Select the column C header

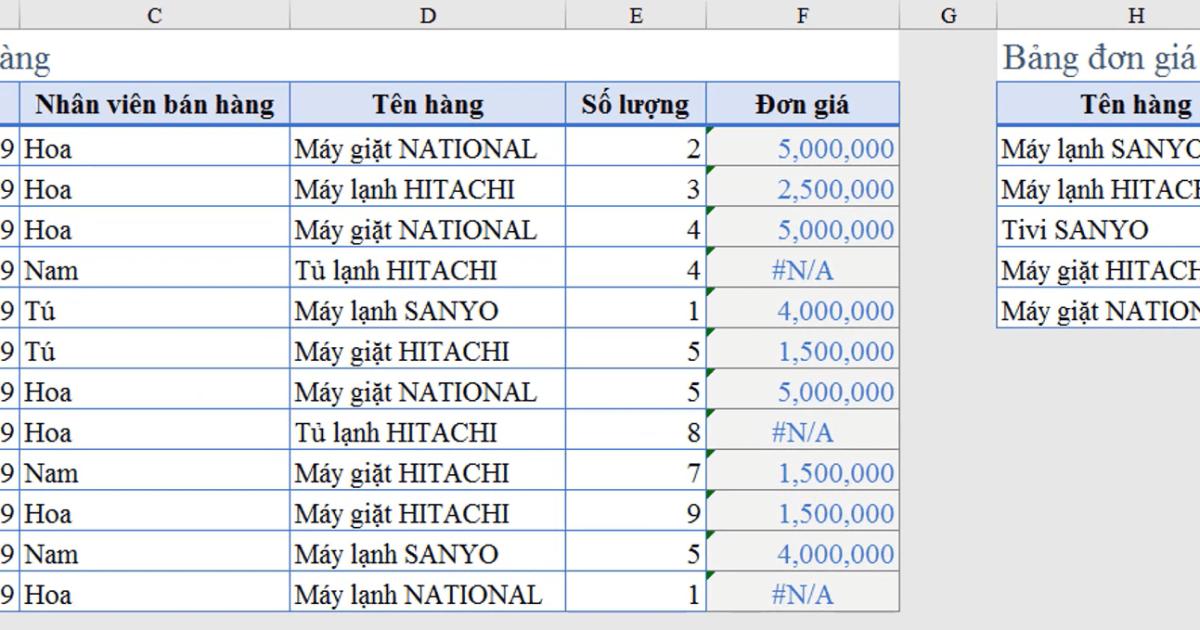[154, 14]
